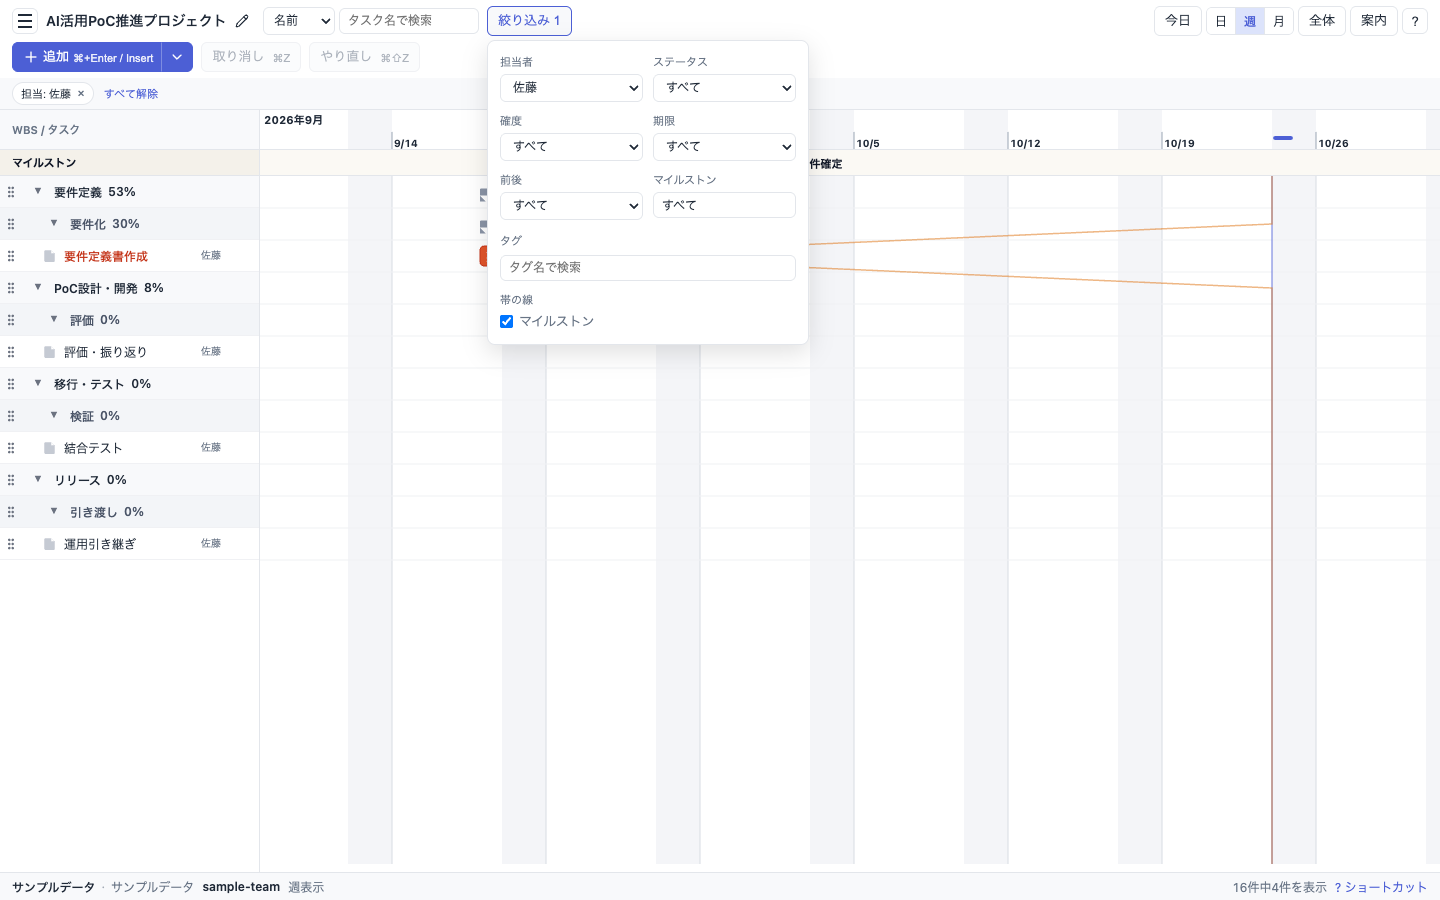Remove the 担当: 佐藤 filter chip
This screenshot has width=1440, height=900.
81,94
